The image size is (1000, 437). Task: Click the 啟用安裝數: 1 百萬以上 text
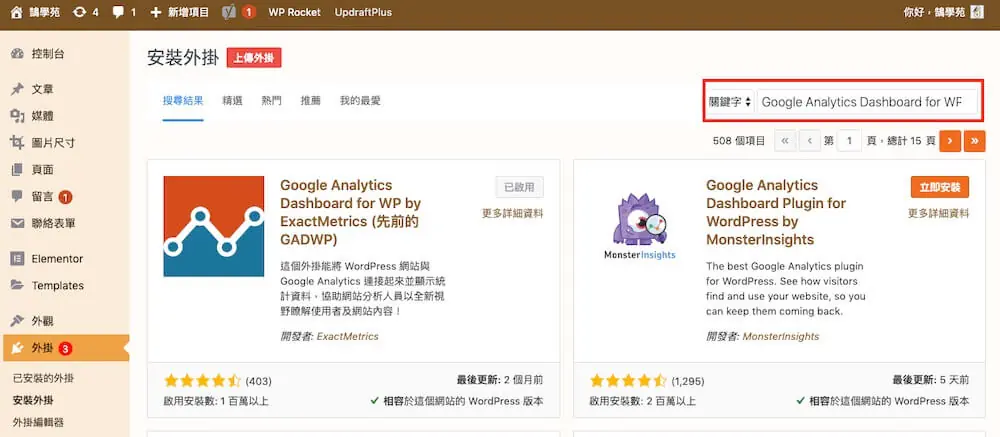[216, 401]
